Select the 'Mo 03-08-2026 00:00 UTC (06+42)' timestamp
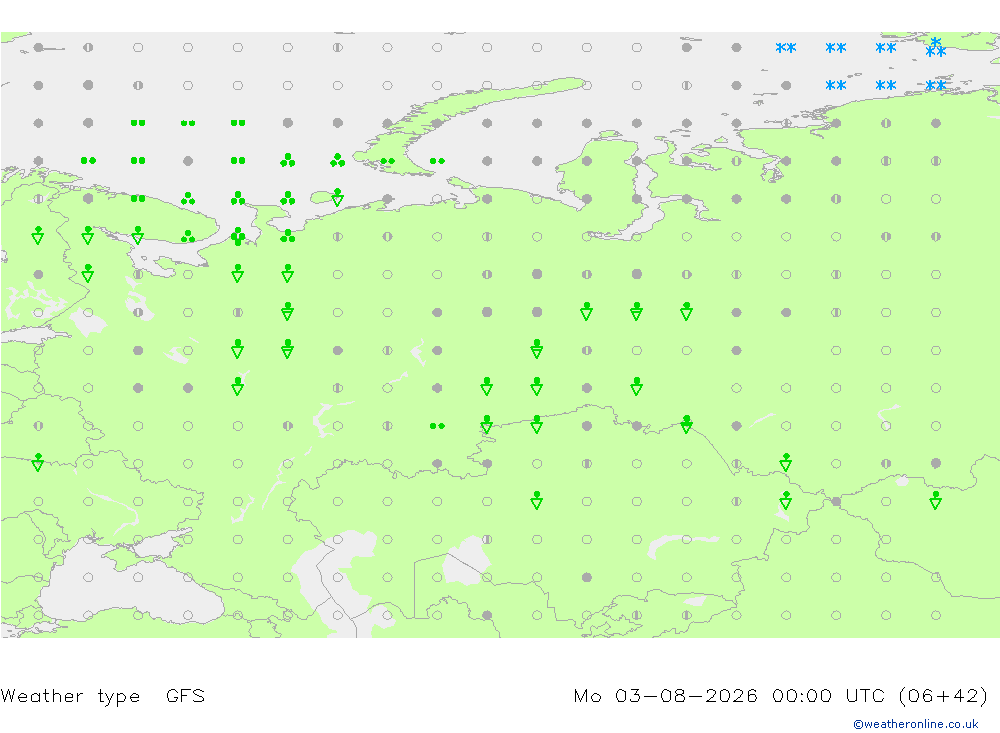The width and height of the screenshot is (1000, 733). click(x=781, y=695)
